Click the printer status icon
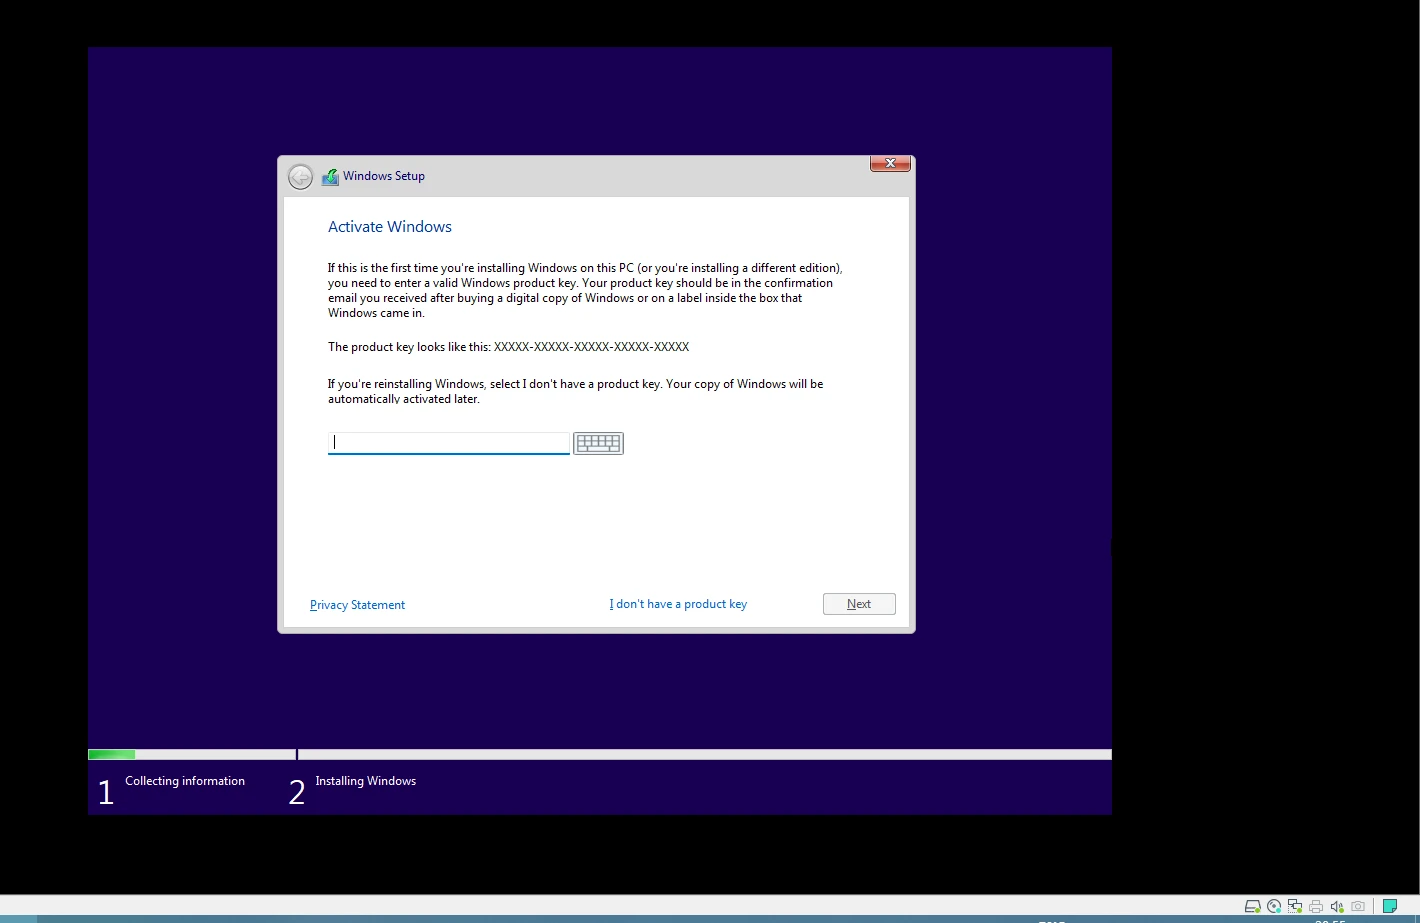The height and width of the screenshot is (923, 1420). pos(1316,907)
